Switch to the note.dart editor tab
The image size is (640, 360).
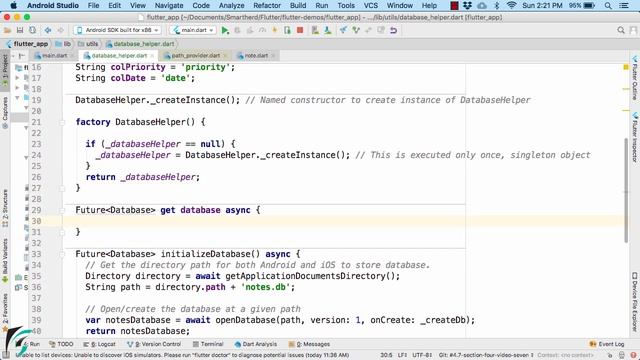[256, 56]
